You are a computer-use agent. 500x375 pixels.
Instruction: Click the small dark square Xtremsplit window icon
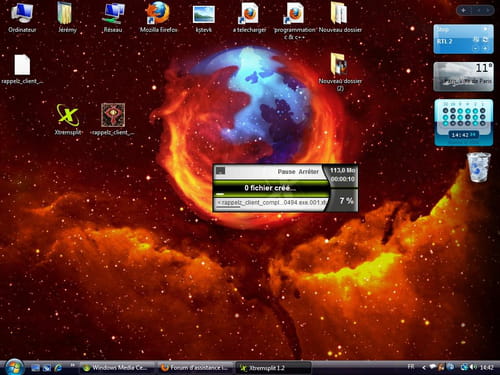click(220, 171)
